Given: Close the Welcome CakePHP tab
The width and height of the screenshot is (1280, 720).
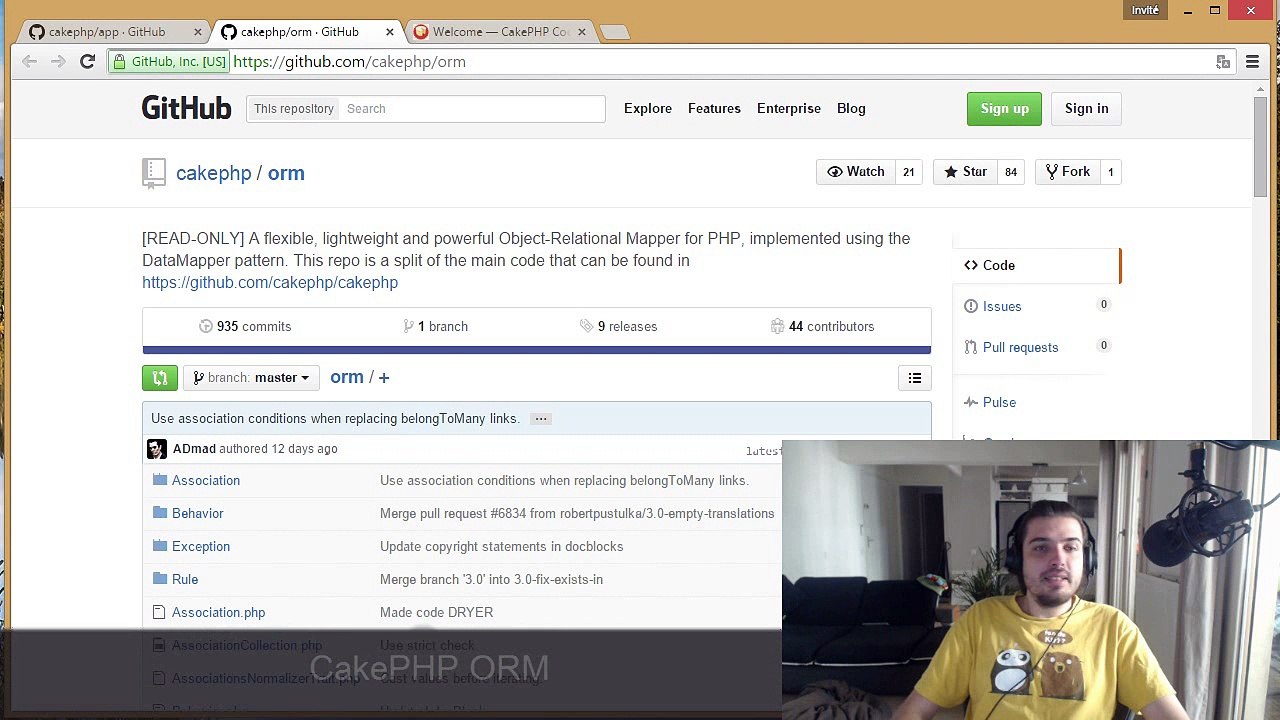Looking at the screenshot, I should pyautogui.click(x=581, y=32).
